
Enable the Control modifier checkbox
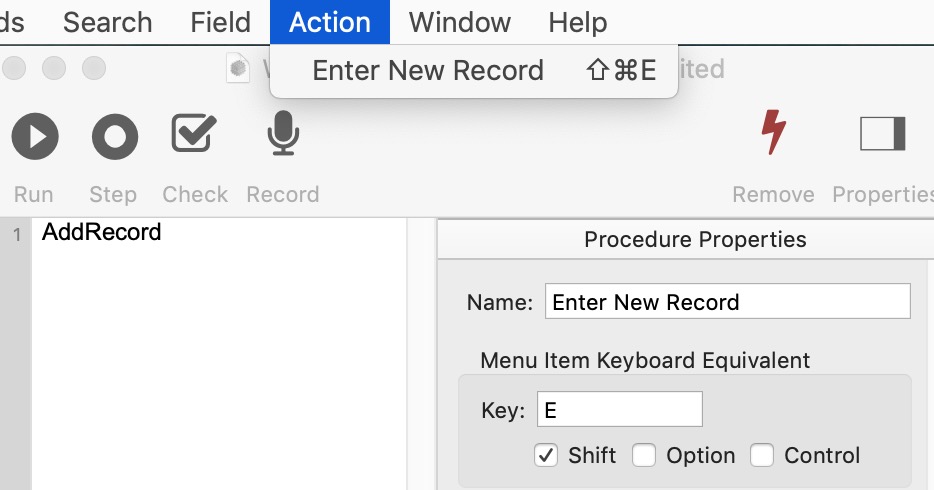click(762, 455)
